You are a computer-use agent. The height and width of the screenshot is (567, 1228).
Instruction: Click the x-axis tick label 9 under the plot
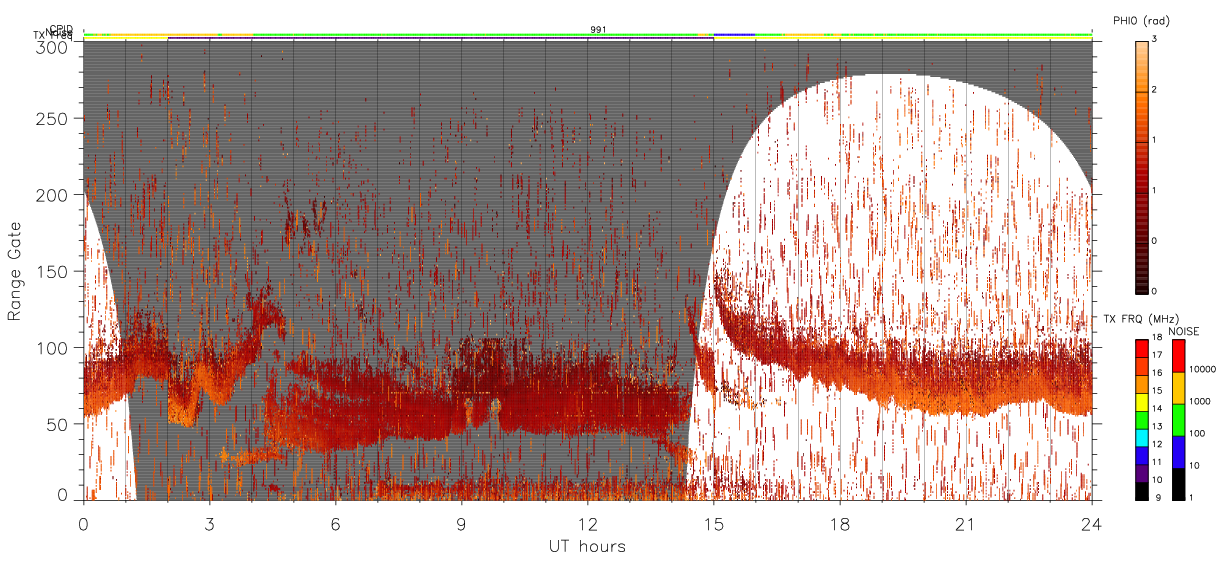(x=461, y=524)
